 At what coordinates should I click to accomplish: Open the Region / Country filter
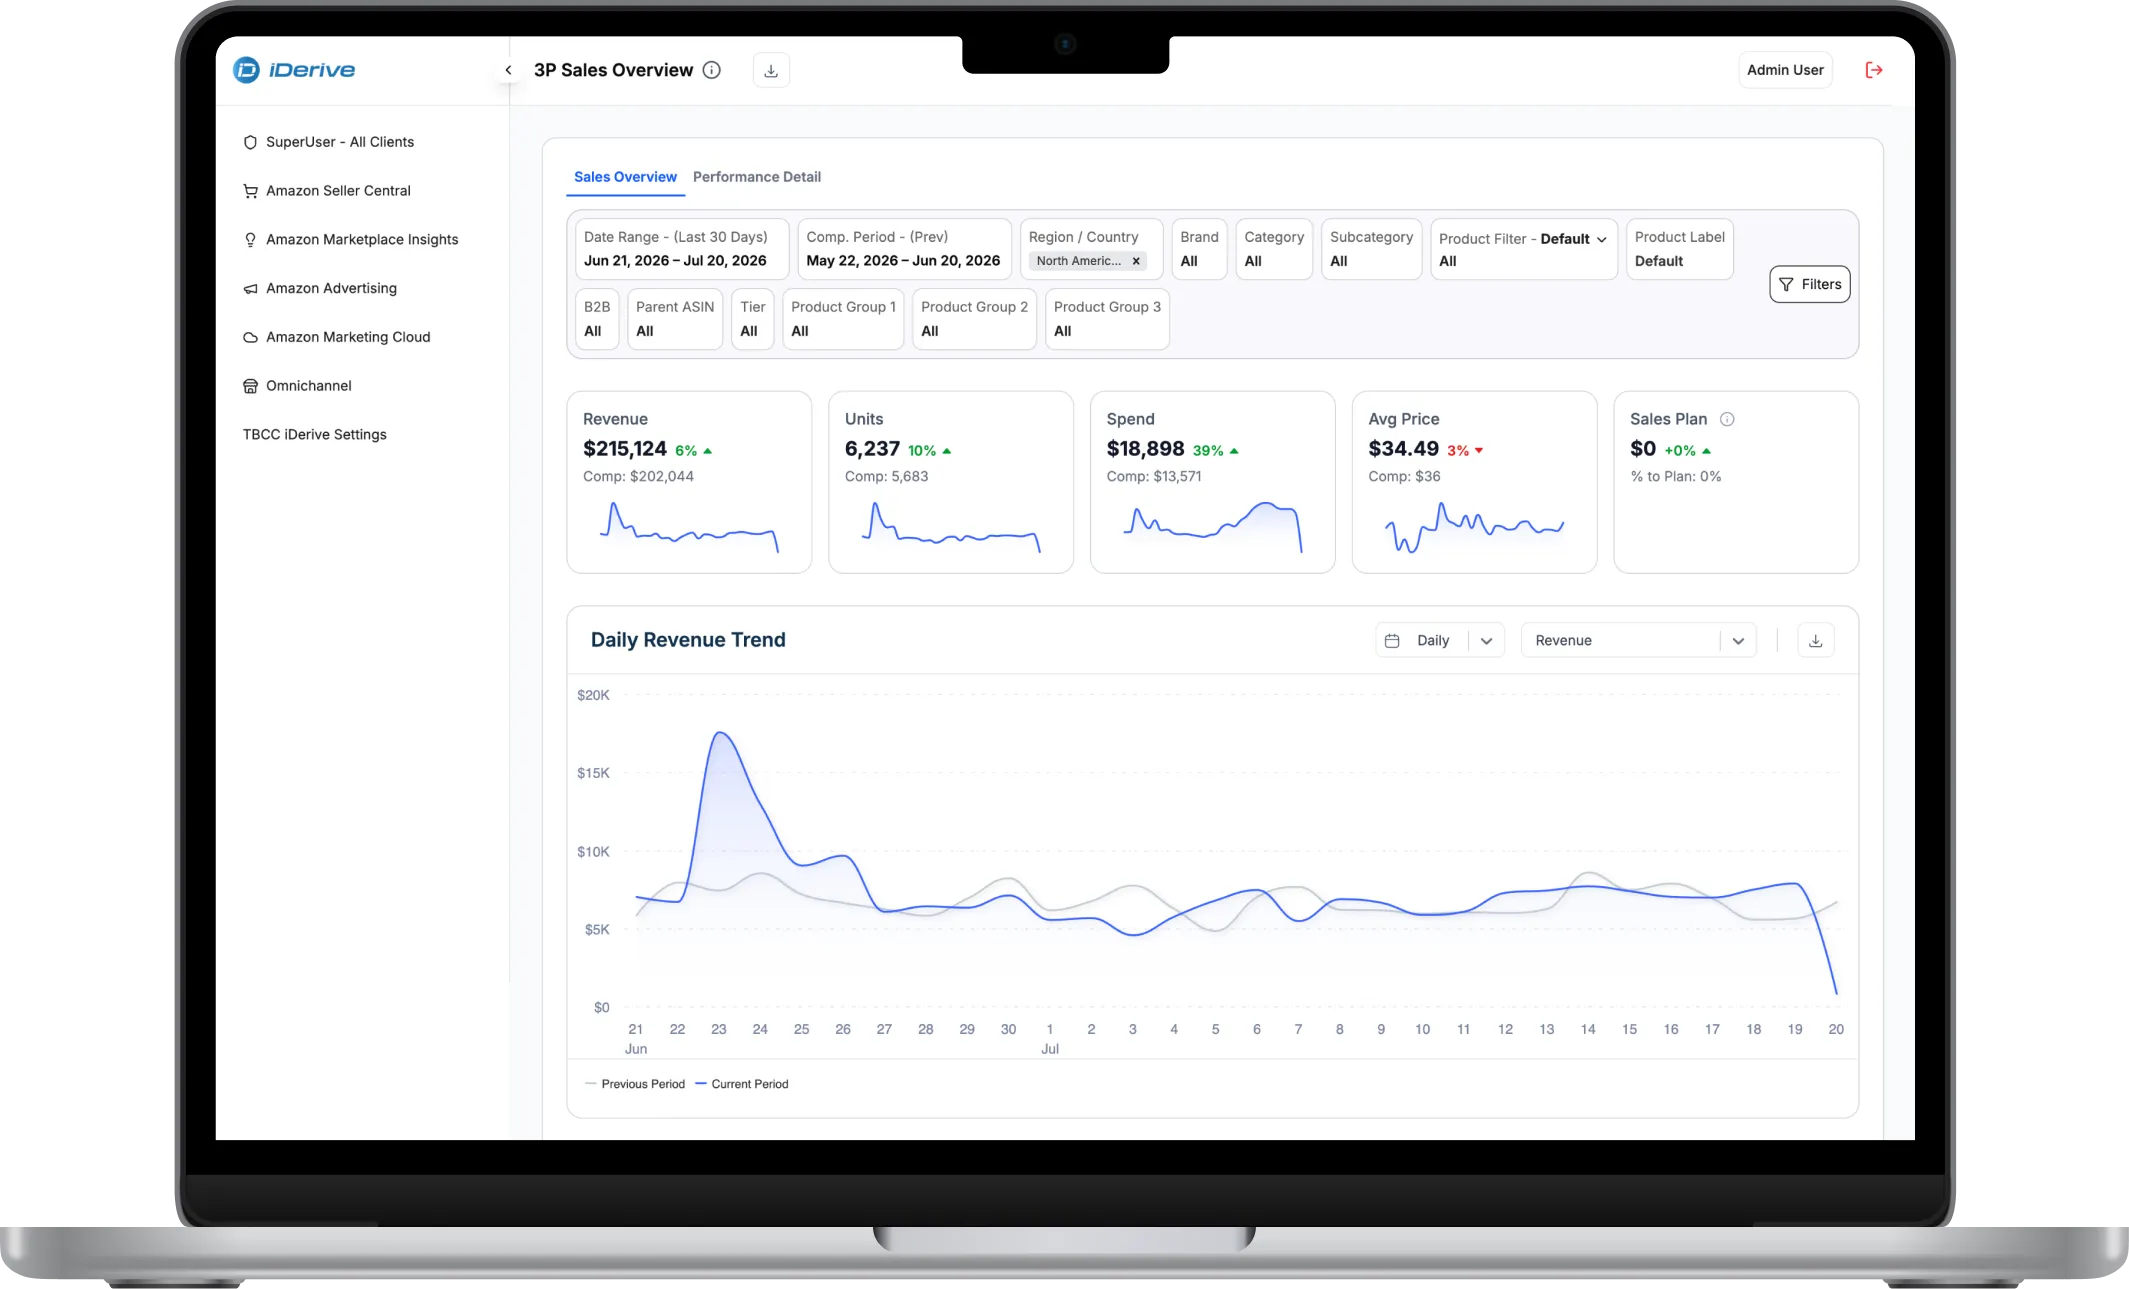(x=1091, y=249)
